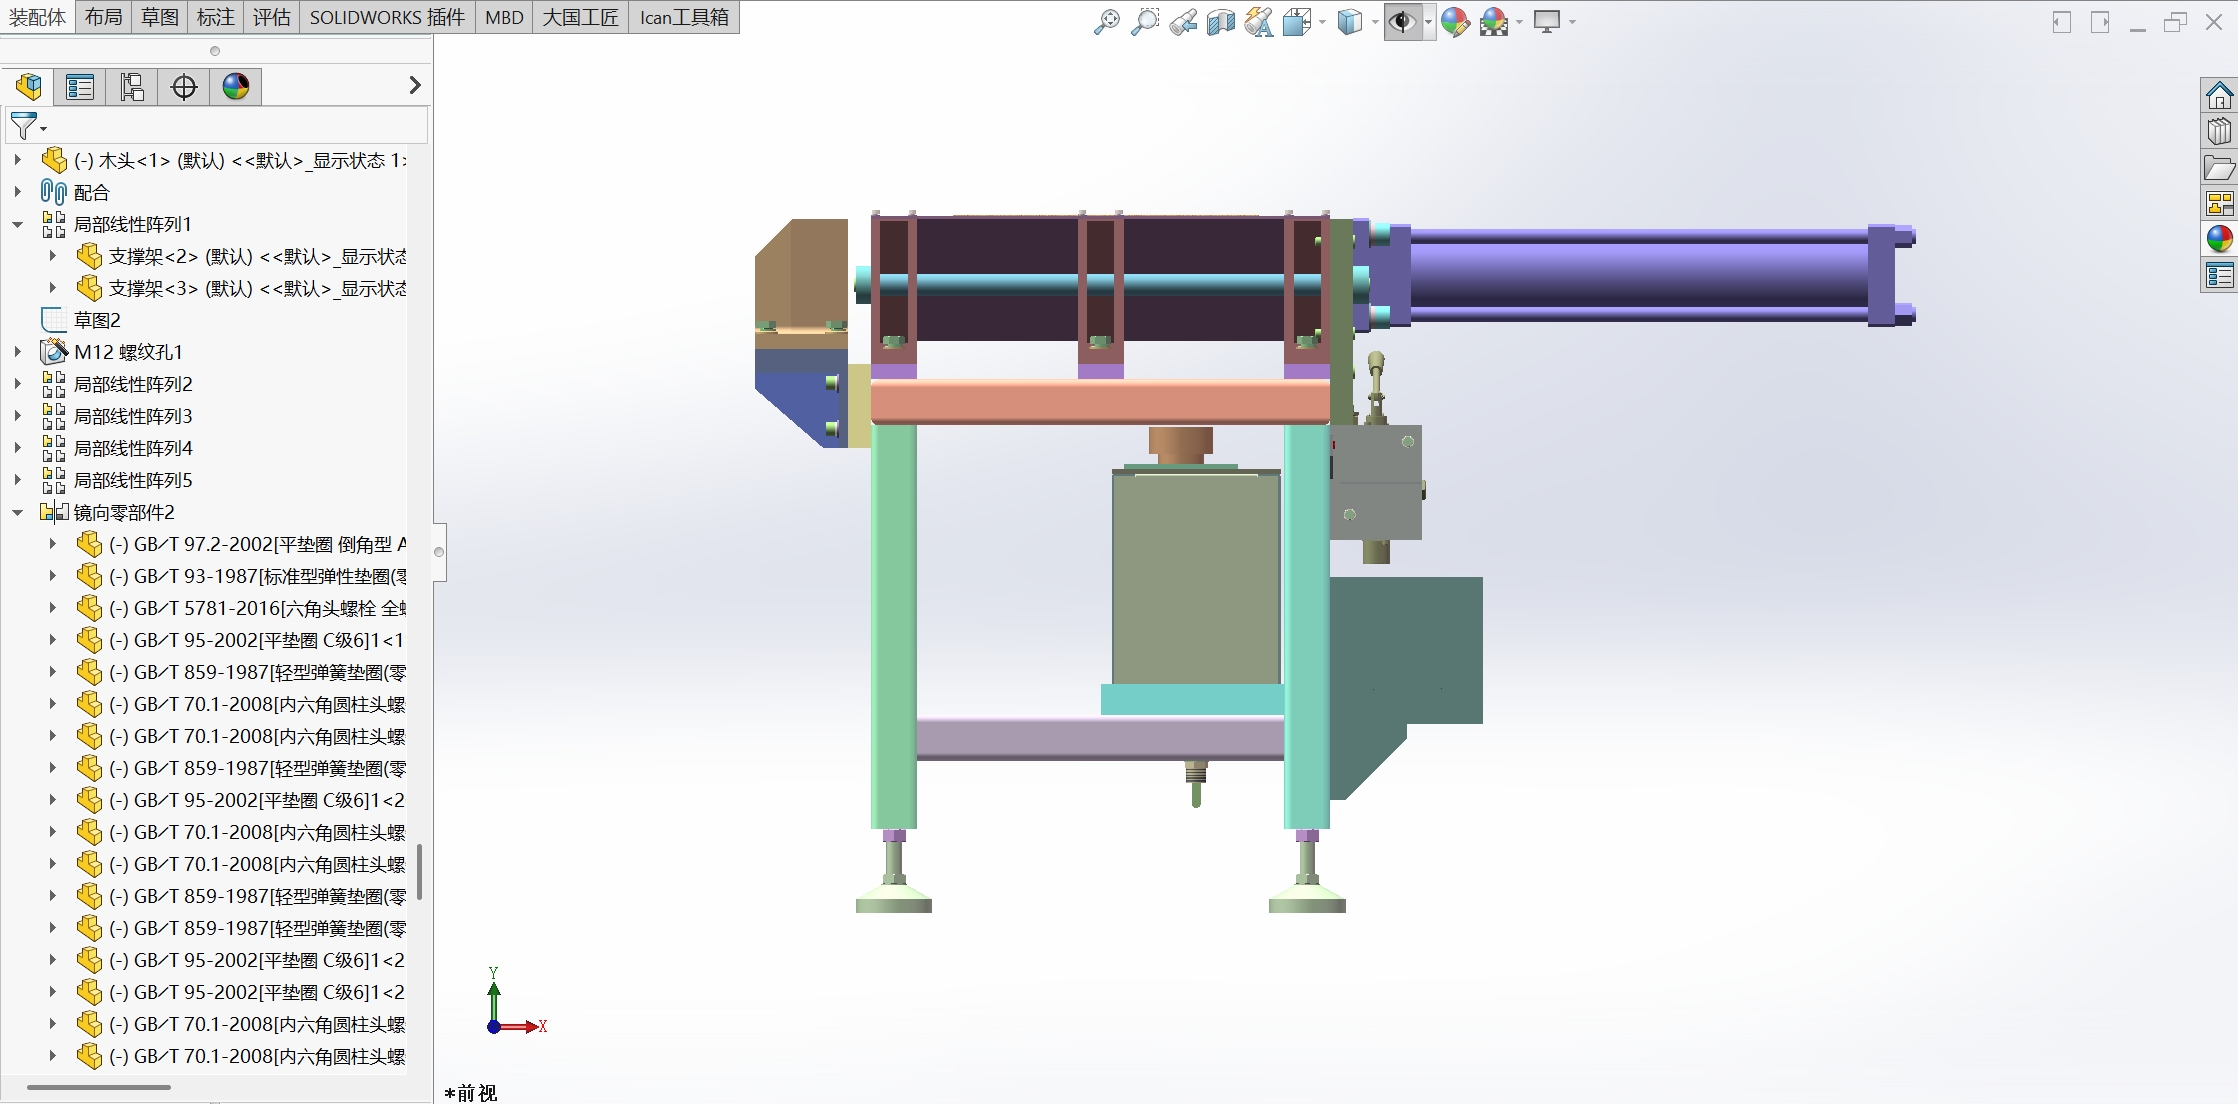Toggle the Hide/Show Items eye button
2238x1104 pixels.
[x=1402, y=22]
